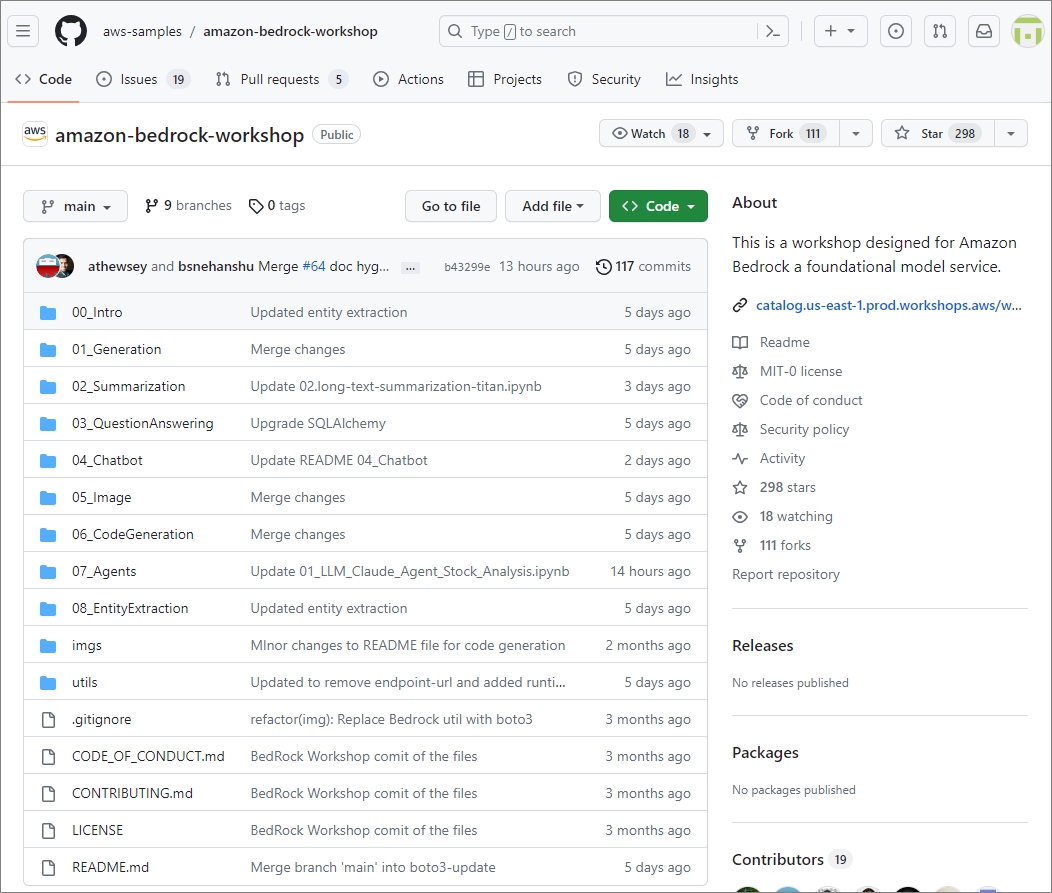Viewport: 1052px width, 893px height.
Task: Open the 06_CodeGeneration folder
Action: [133, 534]
